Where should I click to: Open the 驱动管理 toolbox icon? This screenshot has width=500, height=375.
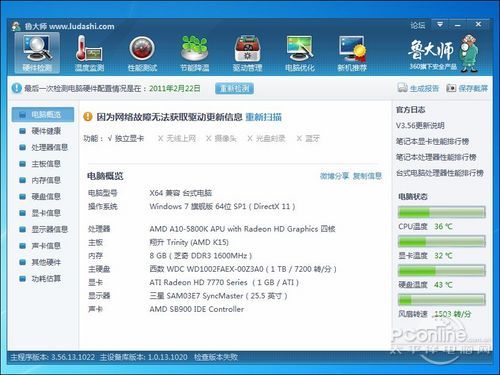click(x=247, y=49)
